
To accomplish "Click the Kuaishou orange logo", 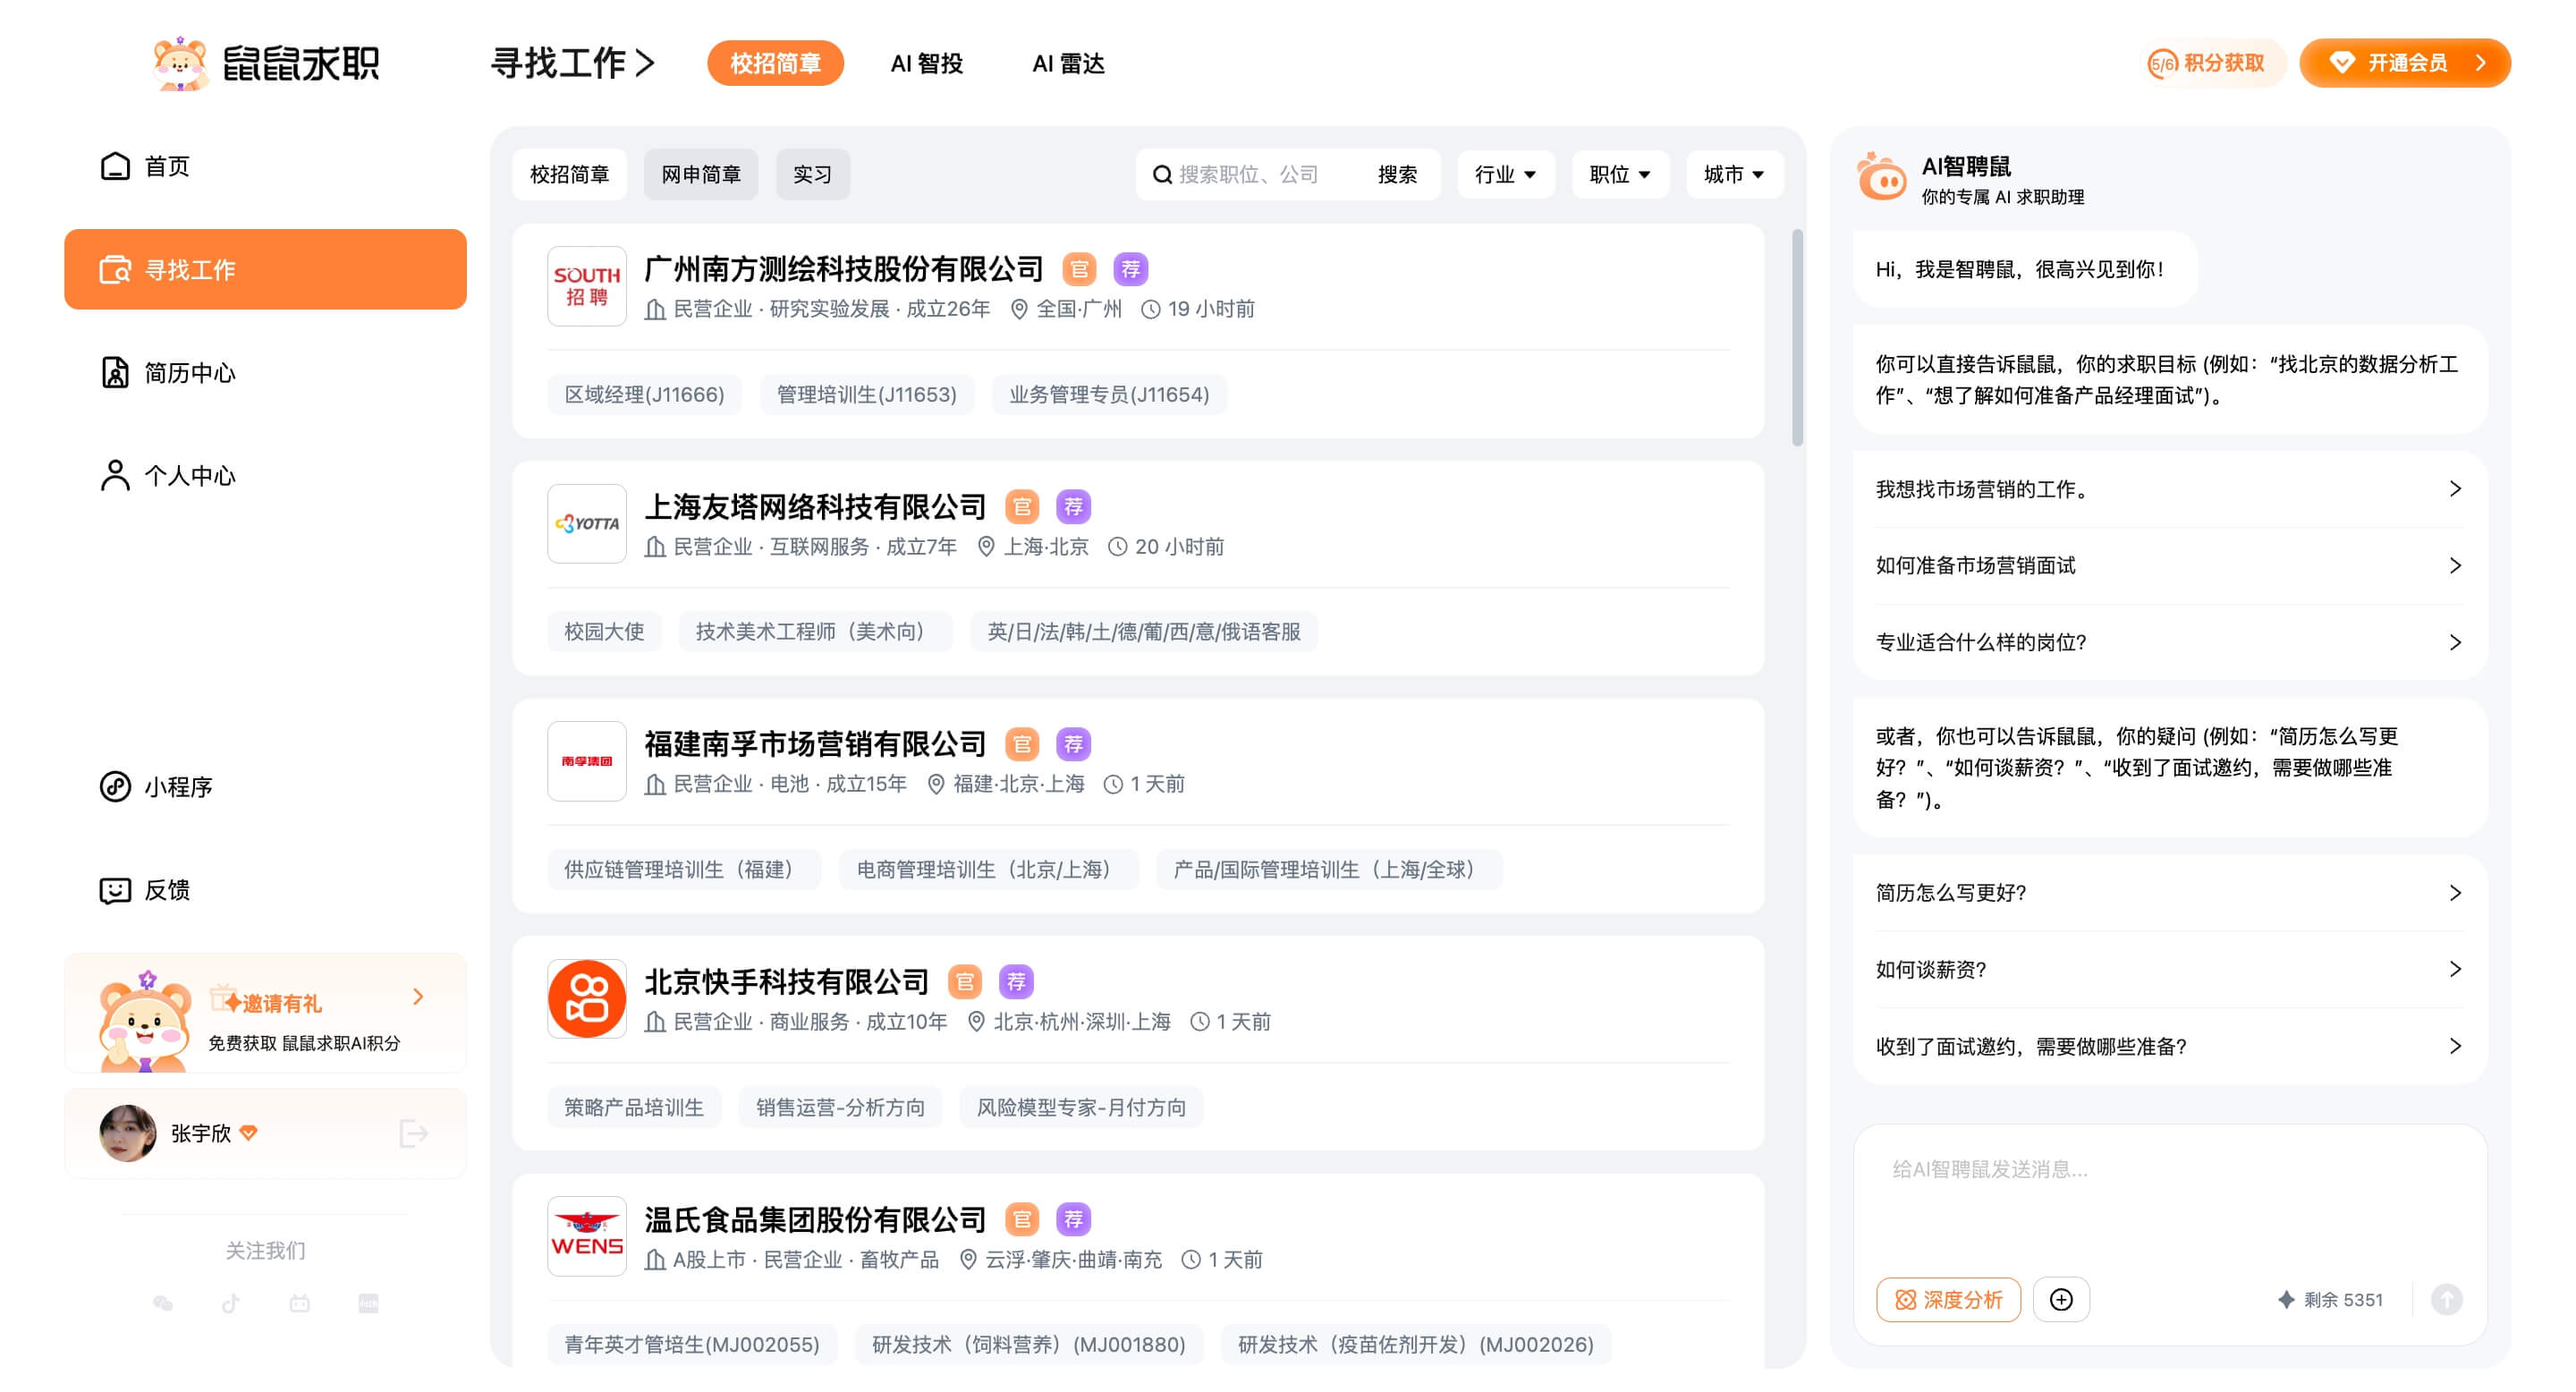I will pyautogui.click(x=587, y=999).
